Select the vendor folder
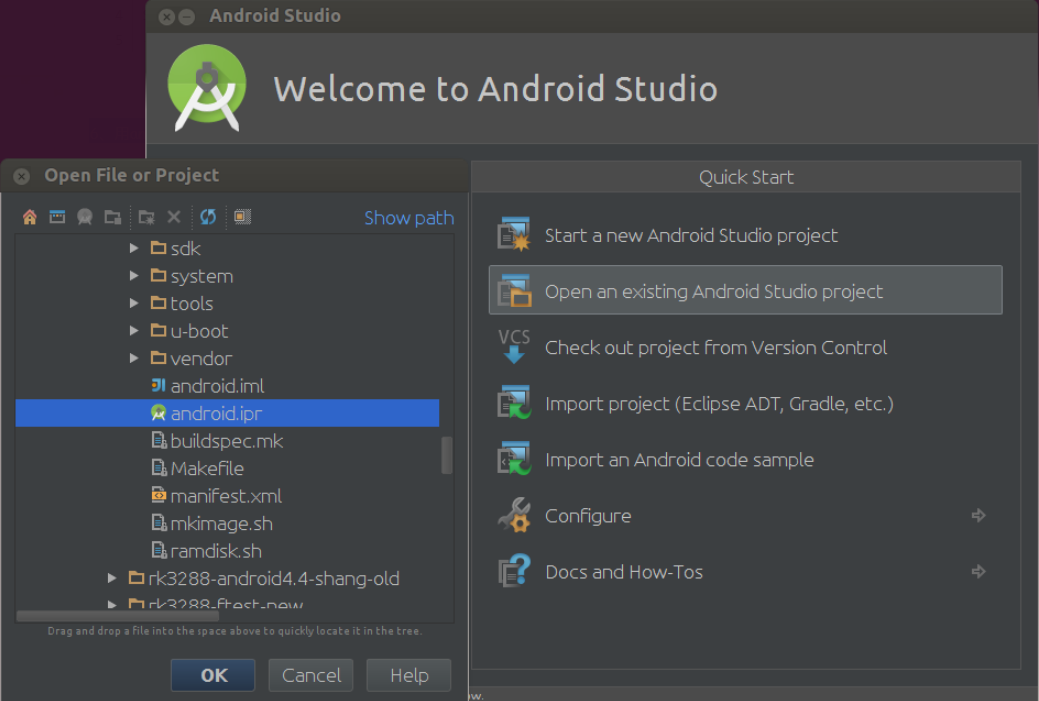Image resolution: width=1039 pixels, height=701 pixels. [201, 358]
